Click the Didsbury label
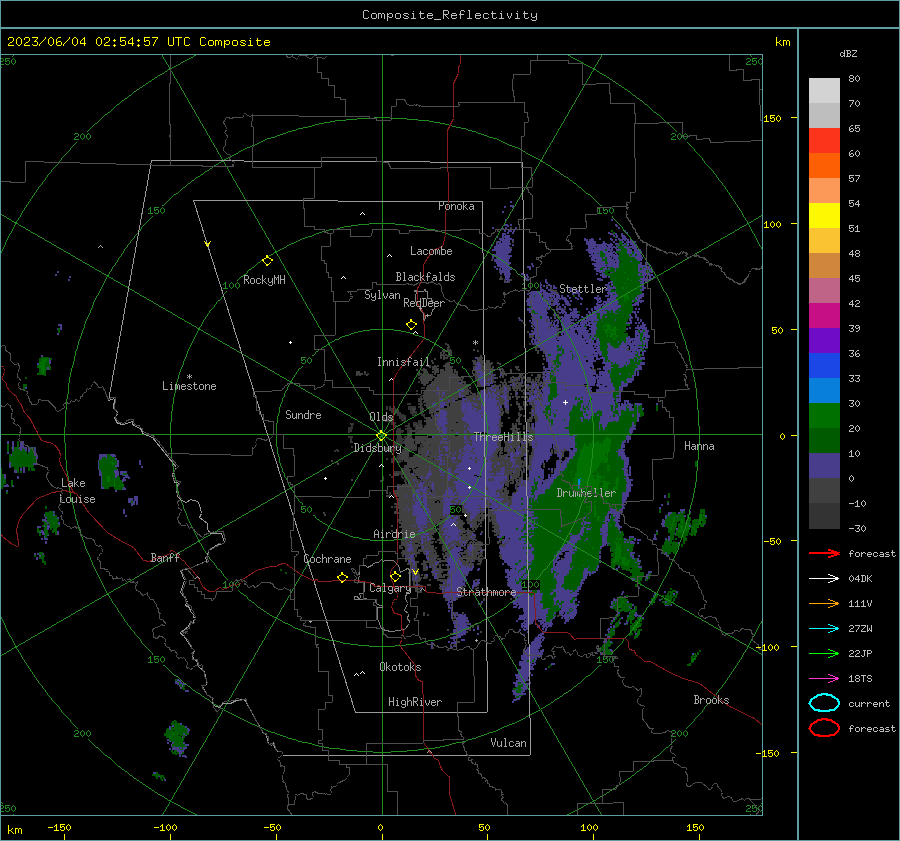 377,448
